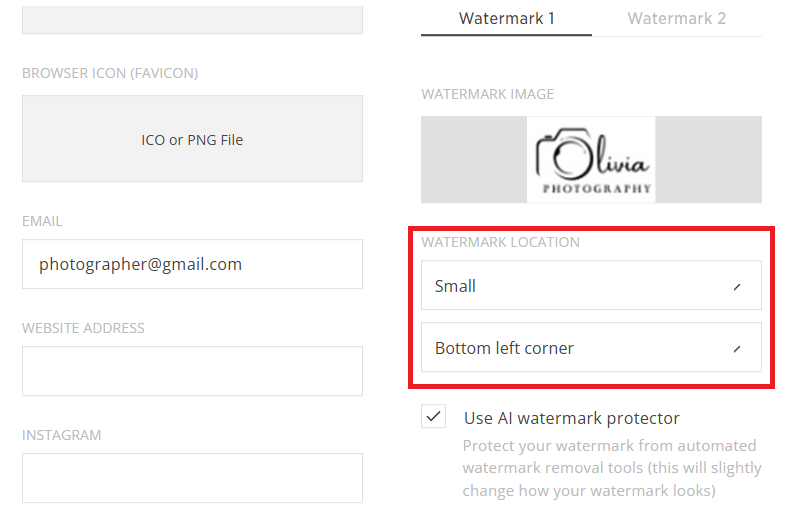The image size is (789, 511).
Task: Upload an ICO or PNG favicon file
Action: [192, 139]
